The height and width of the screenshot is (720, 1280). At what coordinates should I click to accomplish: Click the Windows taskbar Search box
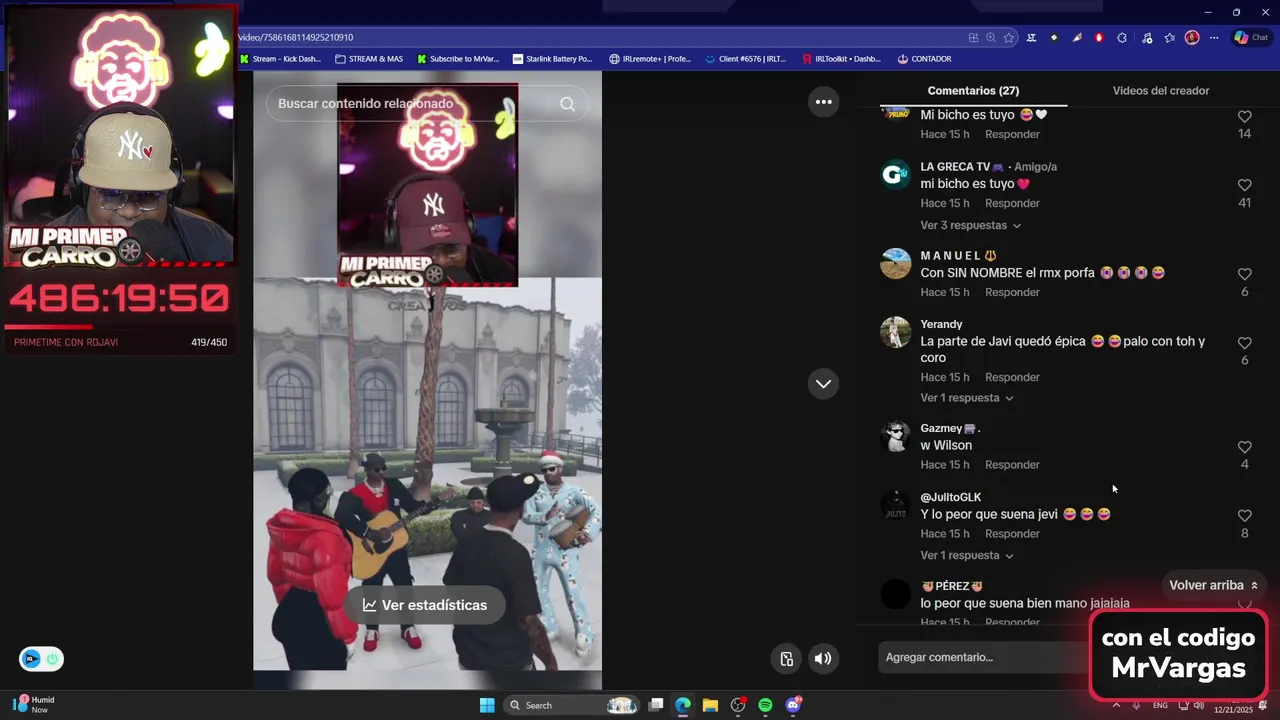pos(573,705)
